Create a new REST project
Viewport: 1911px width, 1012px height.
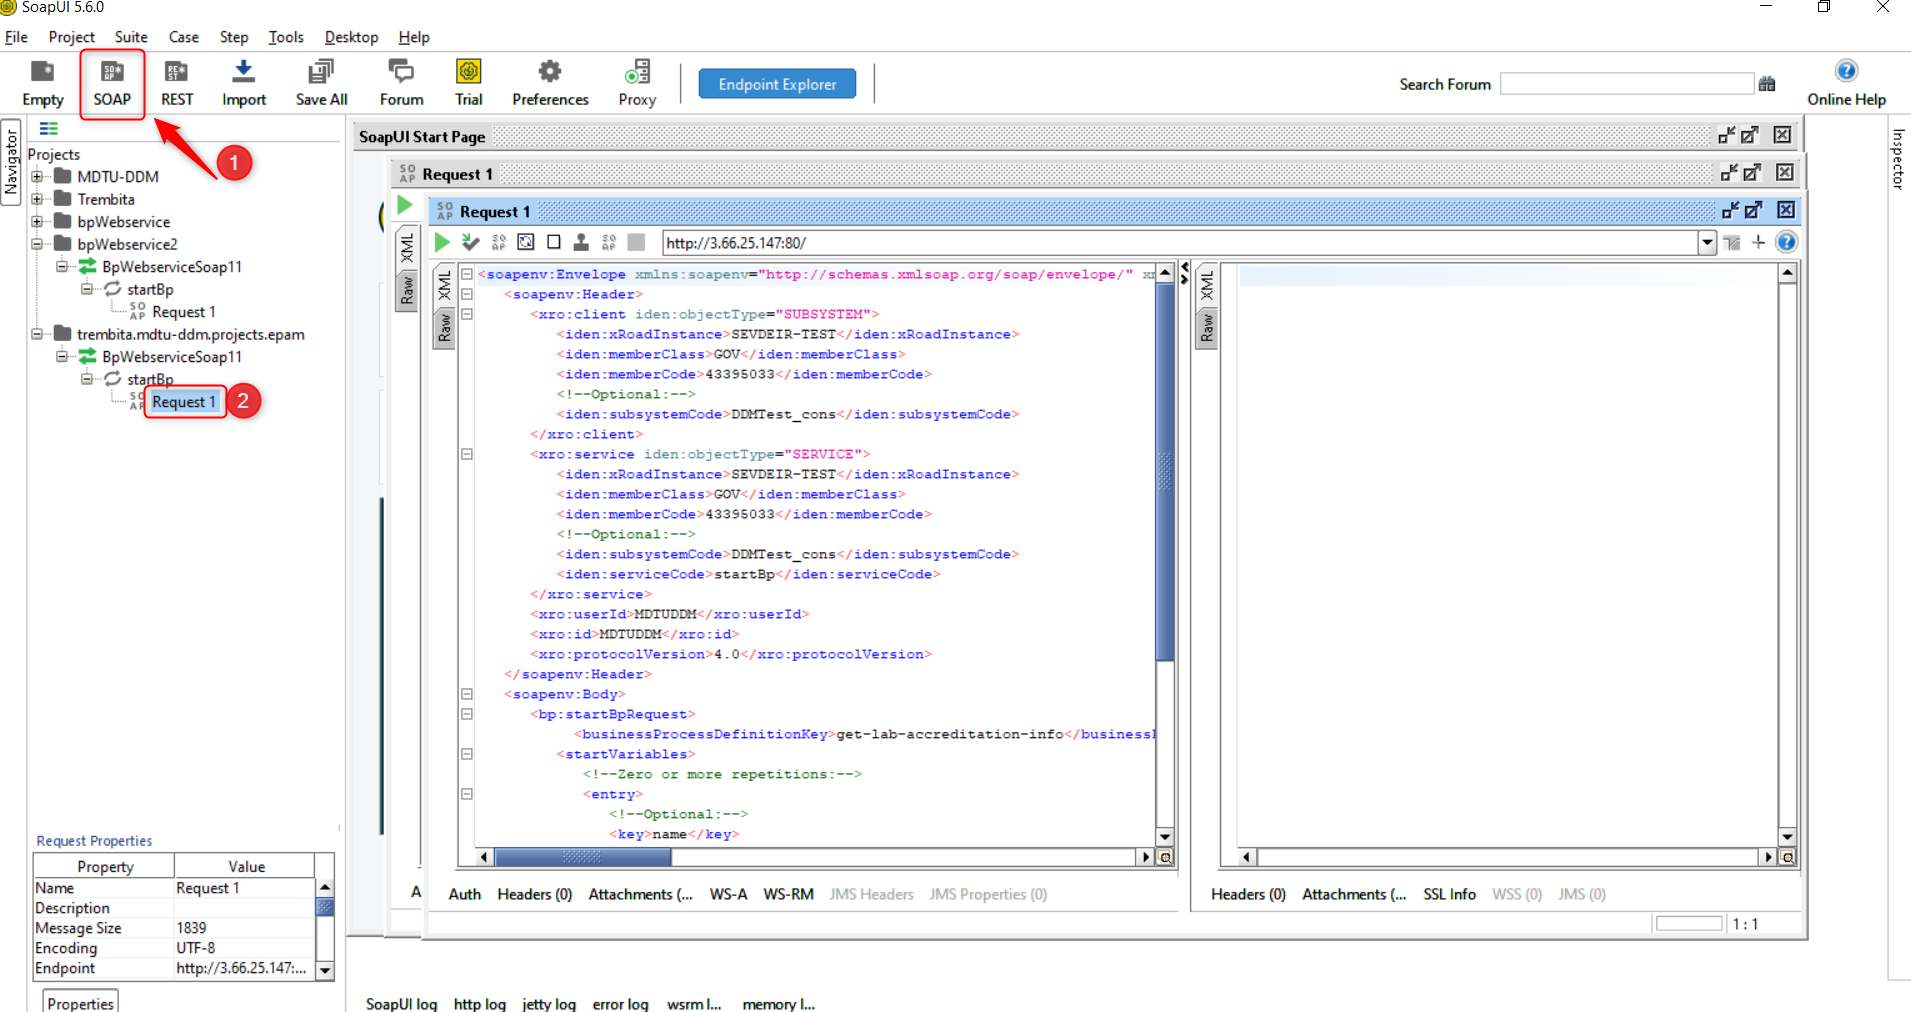click(177, 82)
